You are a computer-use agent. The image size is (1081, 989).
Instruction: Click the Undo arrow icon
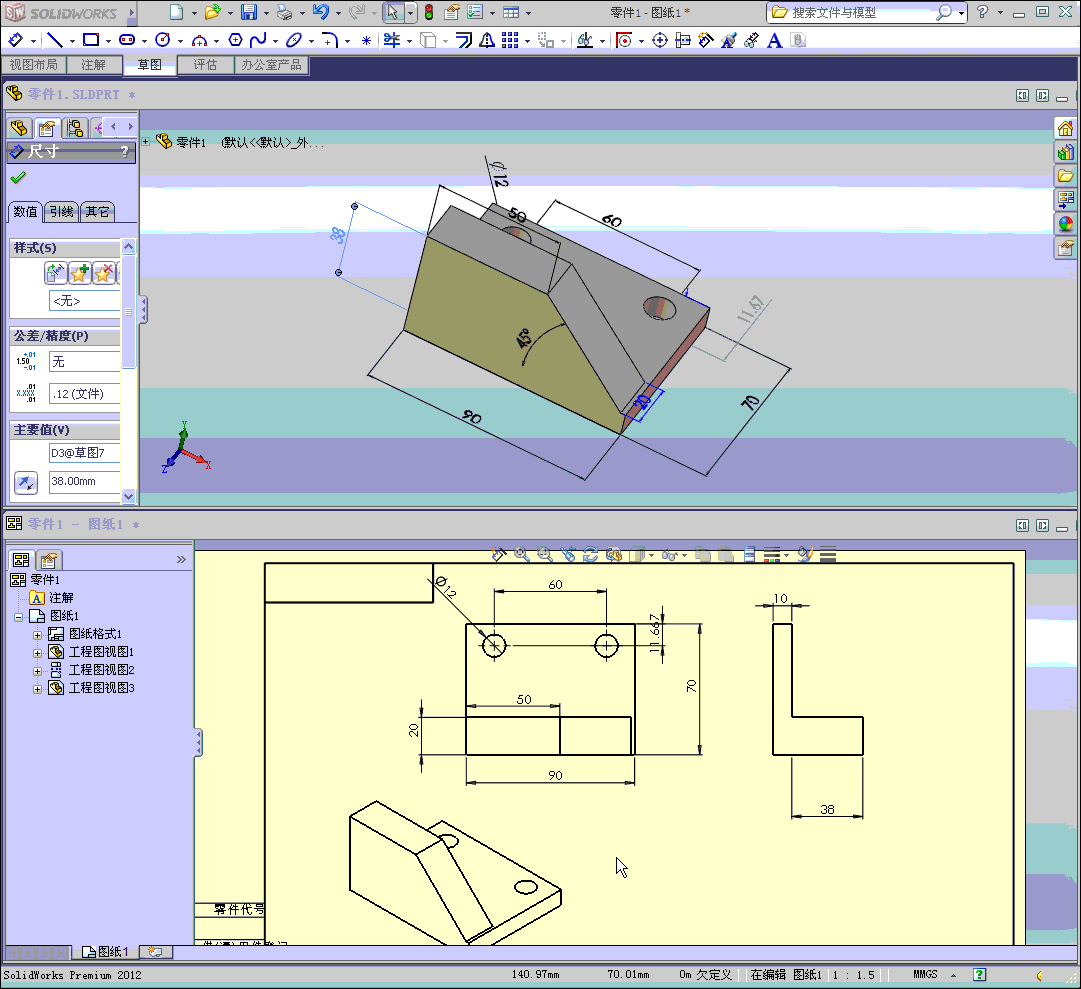pyautogui.click(x=321, y=12)
